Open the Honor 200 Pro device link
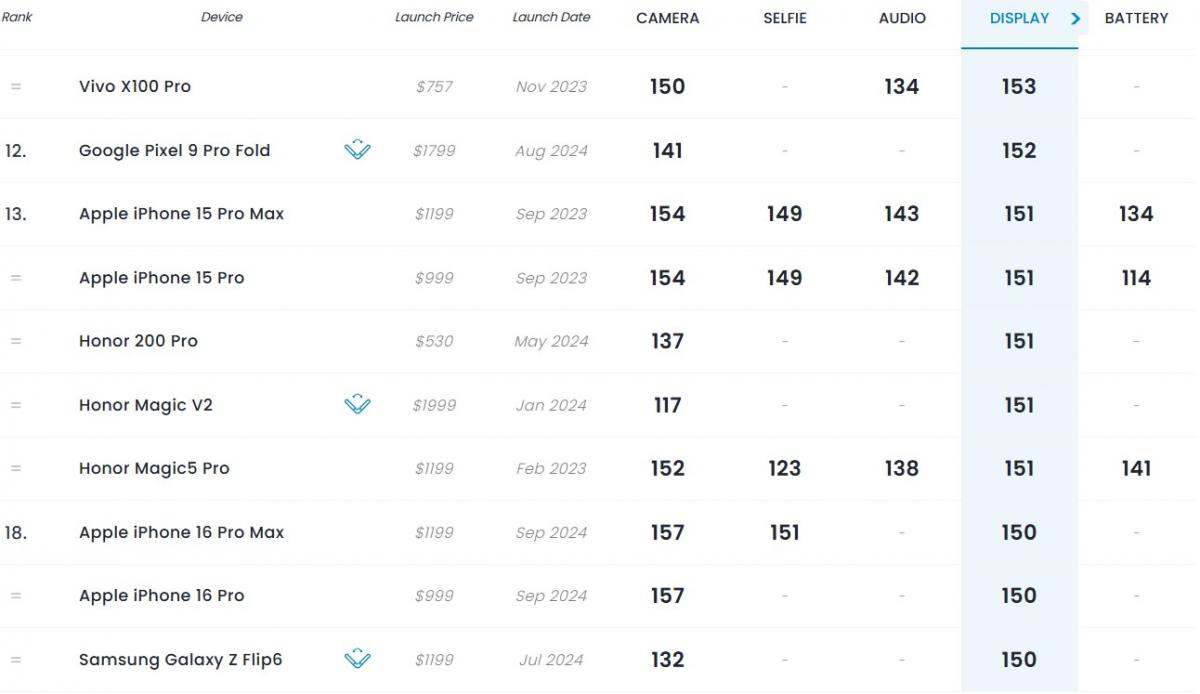 coord(138,341)
